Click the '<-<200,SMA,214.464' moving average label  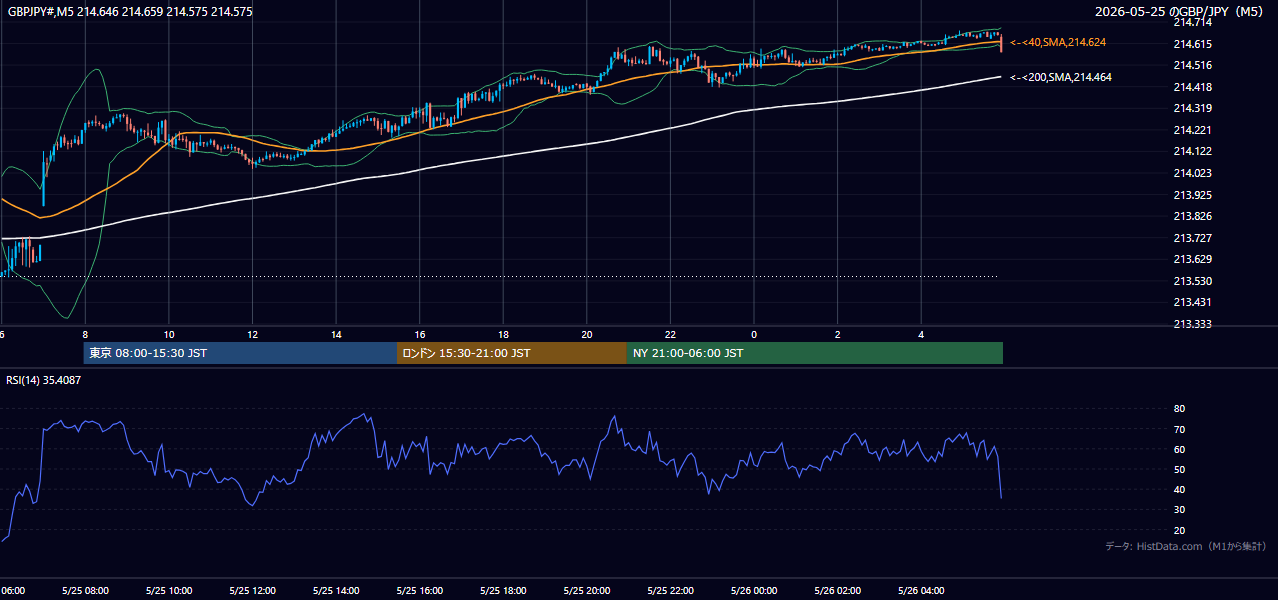pos(1061,77)
